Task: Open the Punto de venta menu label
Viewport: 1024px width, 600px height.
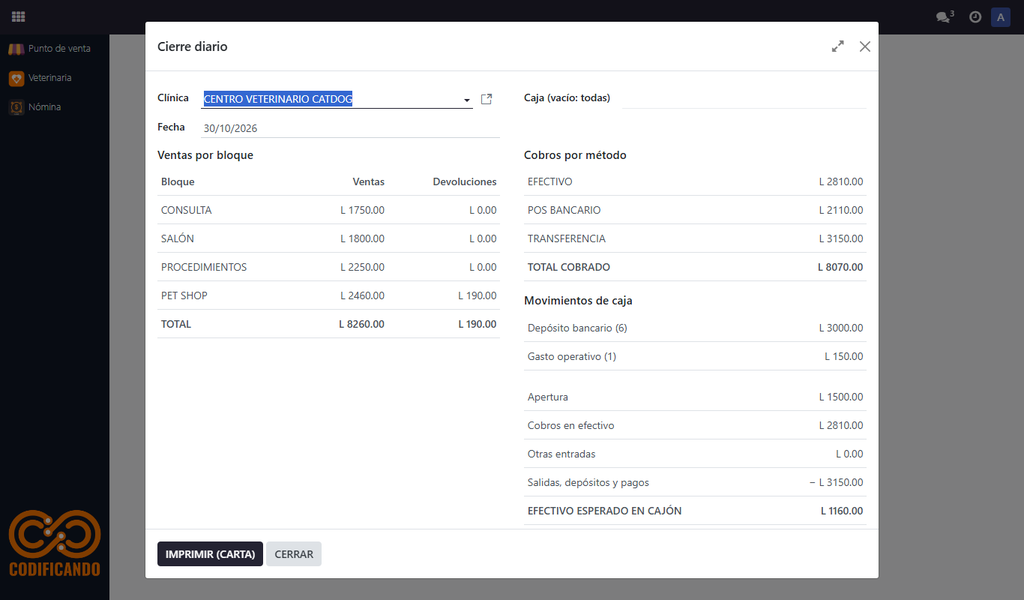Action: [59, 48]
